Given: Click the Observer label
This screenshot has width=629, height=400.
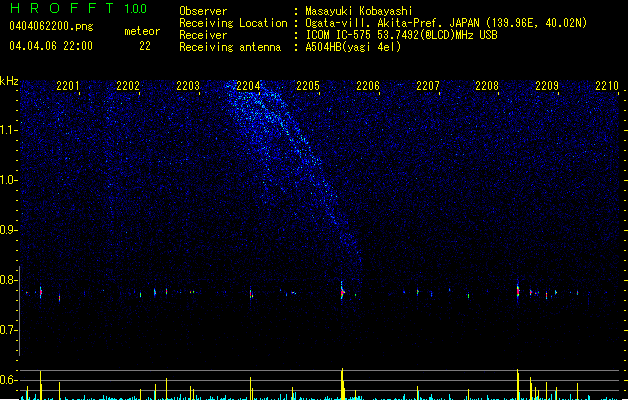Looking at the screenshot, I should coord(203,11).
